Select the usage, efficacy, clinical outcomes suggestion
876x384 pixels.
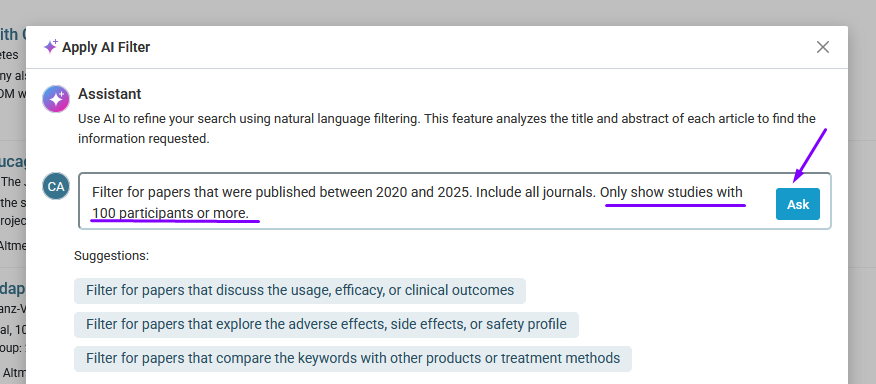click(x=299, y=291)
